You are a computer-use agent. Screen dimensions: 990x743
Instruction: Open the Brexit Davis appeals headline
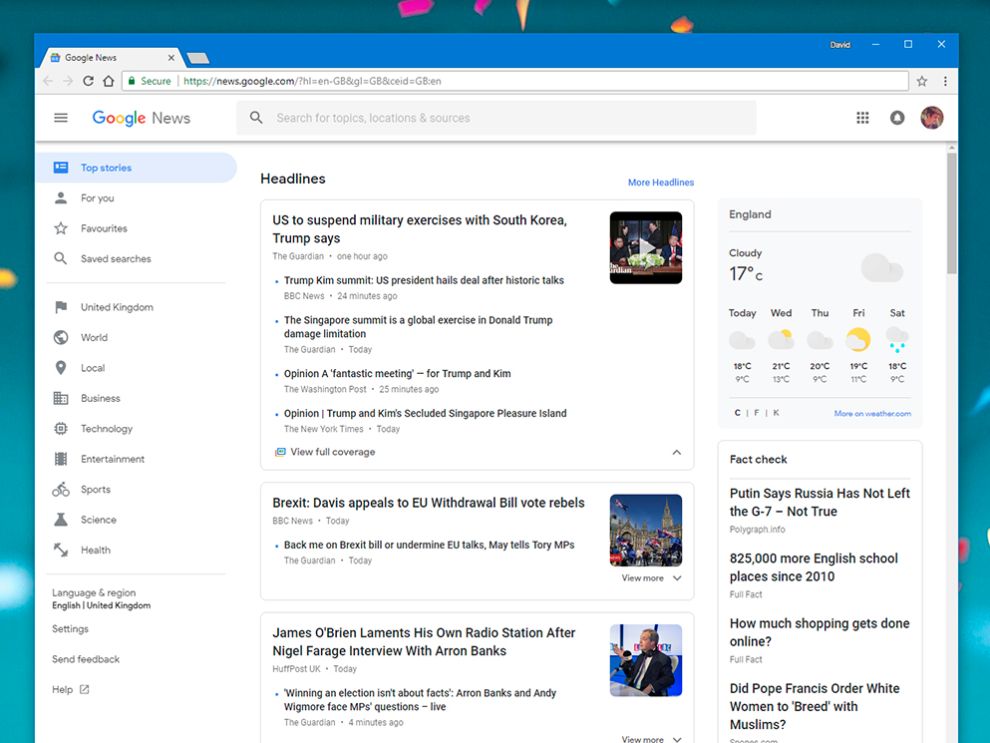click(x=428, y=502)
